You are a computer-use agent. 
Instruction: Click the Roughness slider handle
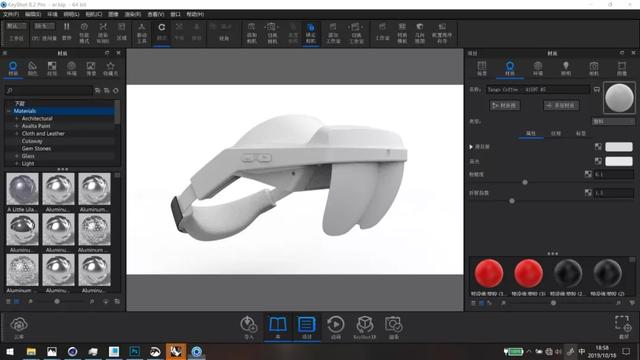(x=525, y=182)
